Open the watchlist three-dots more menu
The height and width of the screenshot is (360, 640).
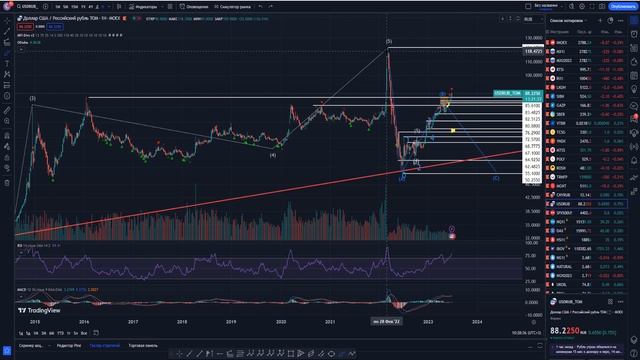pyautogui.click(x=621, y=20)
